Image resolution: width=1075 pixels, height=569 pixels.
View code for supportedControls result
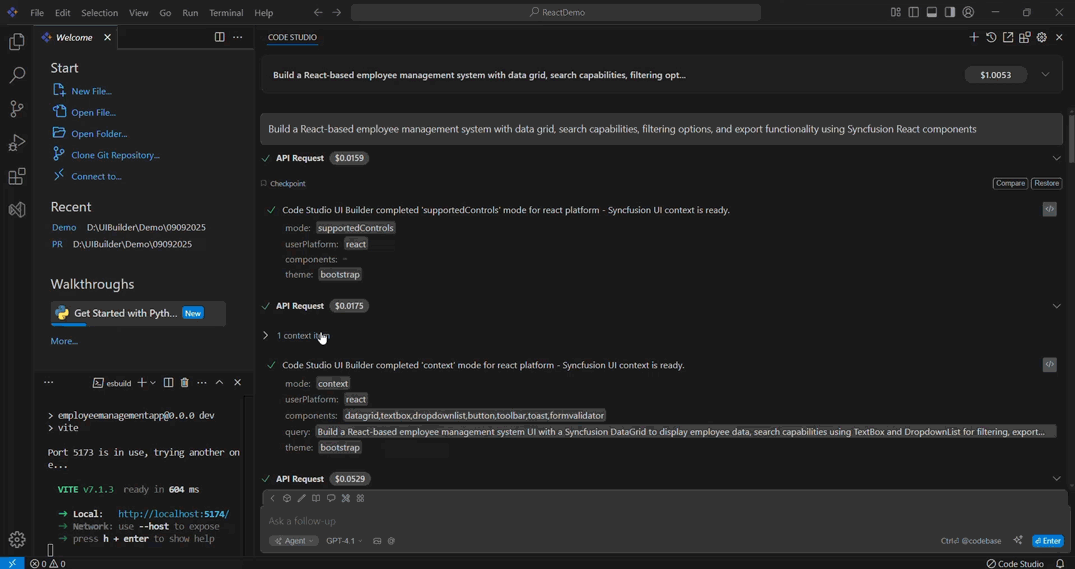1050,209
